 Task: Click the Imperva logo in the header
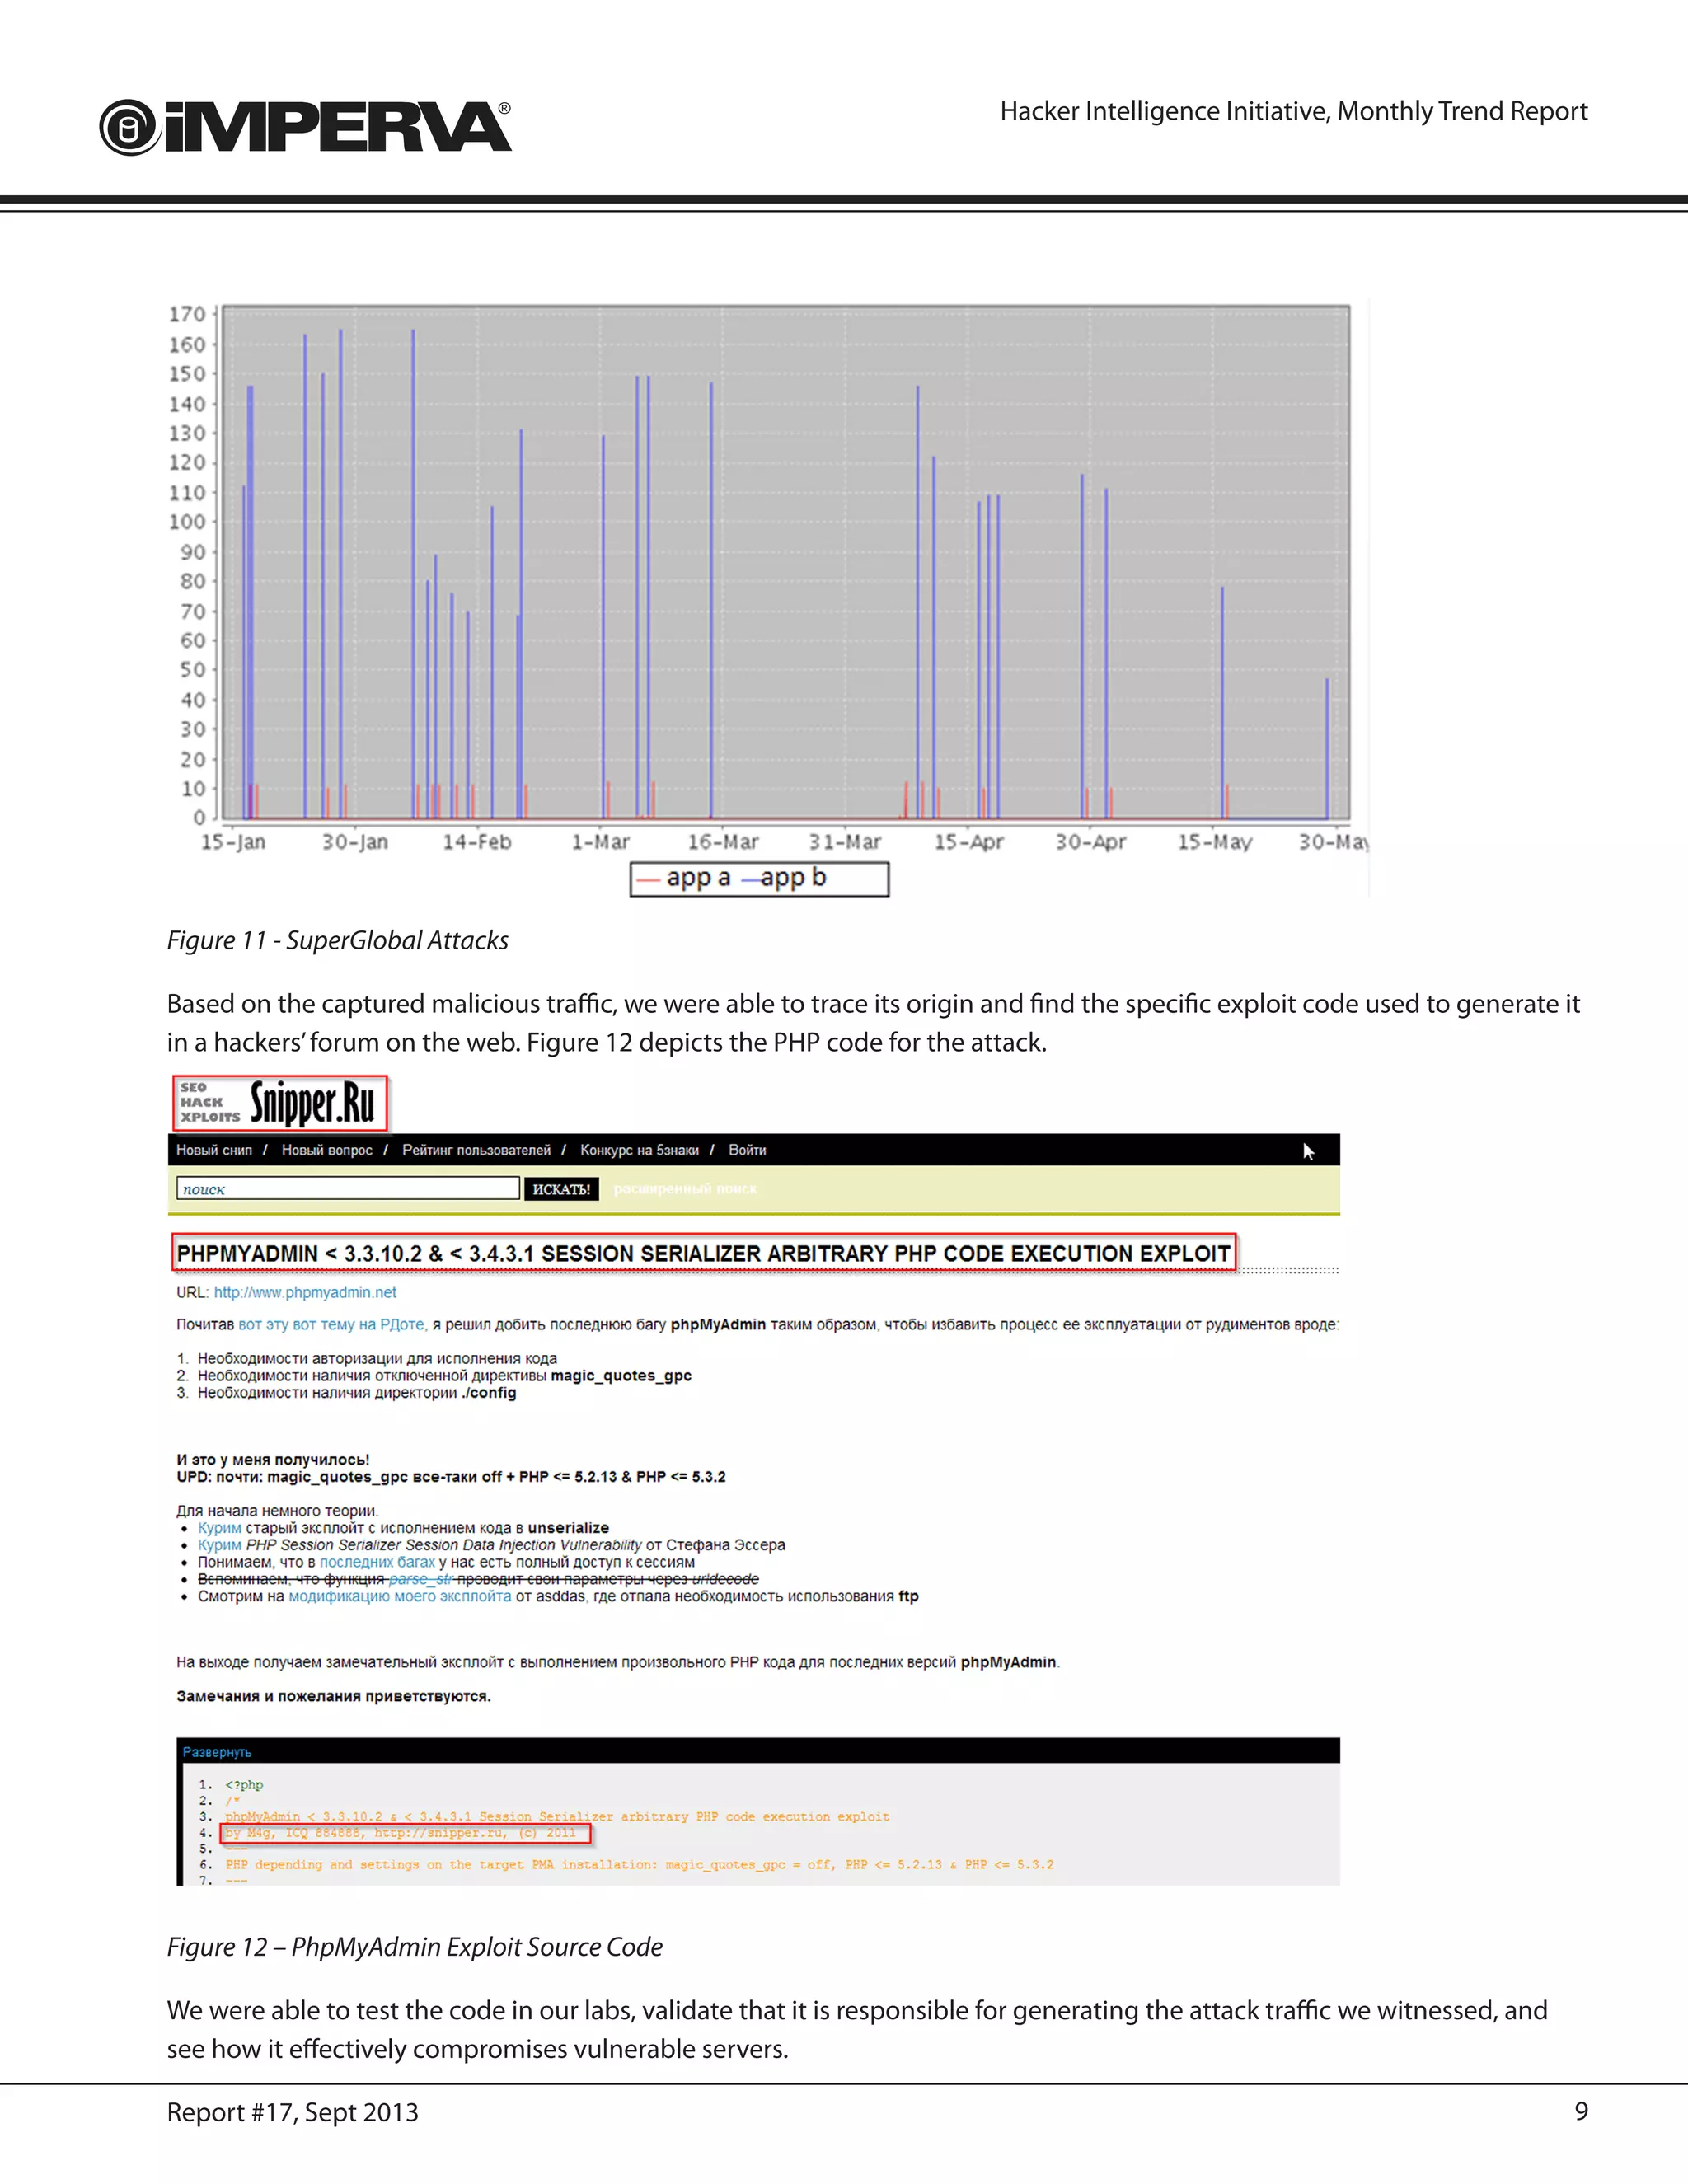click(305, 127)
